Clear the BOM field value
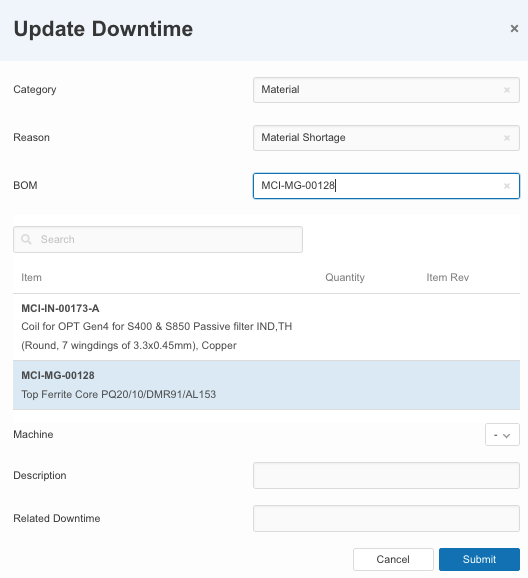Viewport: 528px width, 578px height. point(507,186)
